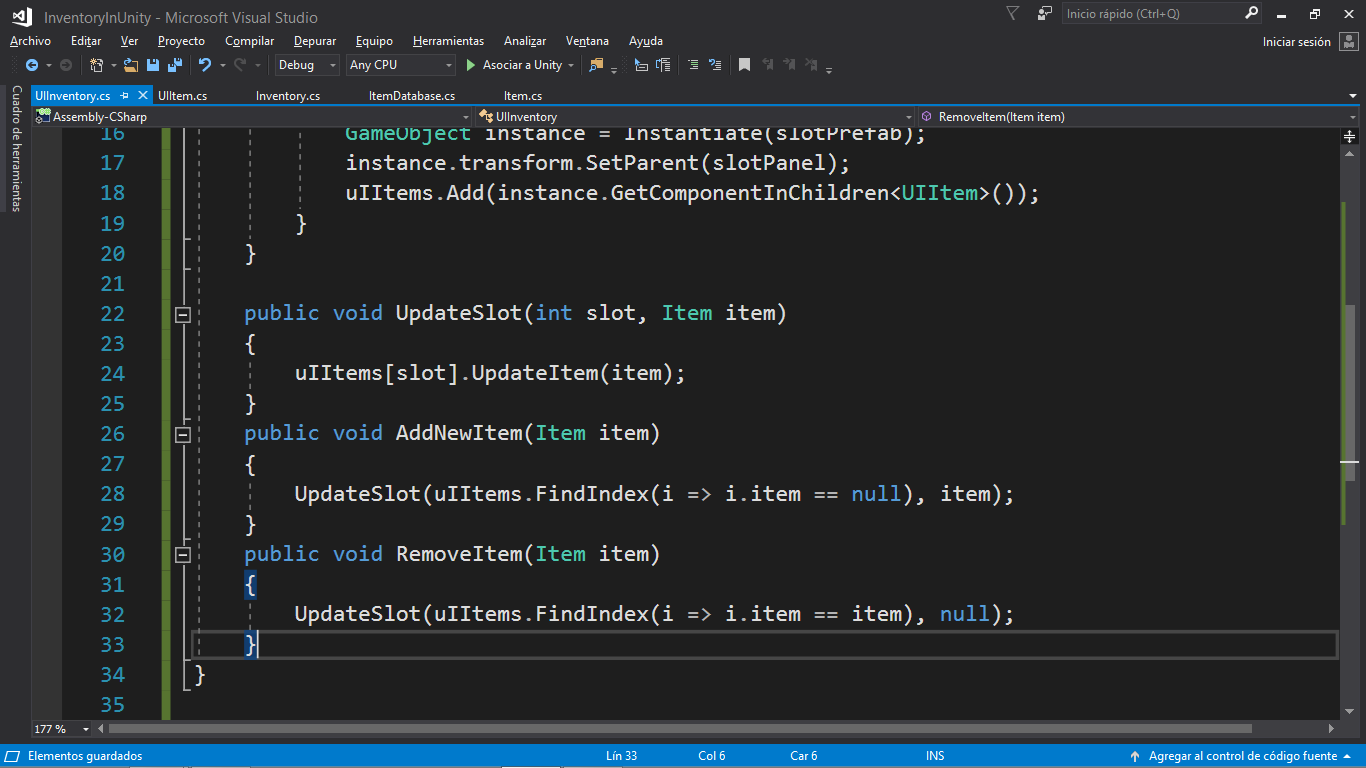Open the UIInventory class dropdown
The height and width of the screenshot is (768, 1366).
(x=695, y=117)
